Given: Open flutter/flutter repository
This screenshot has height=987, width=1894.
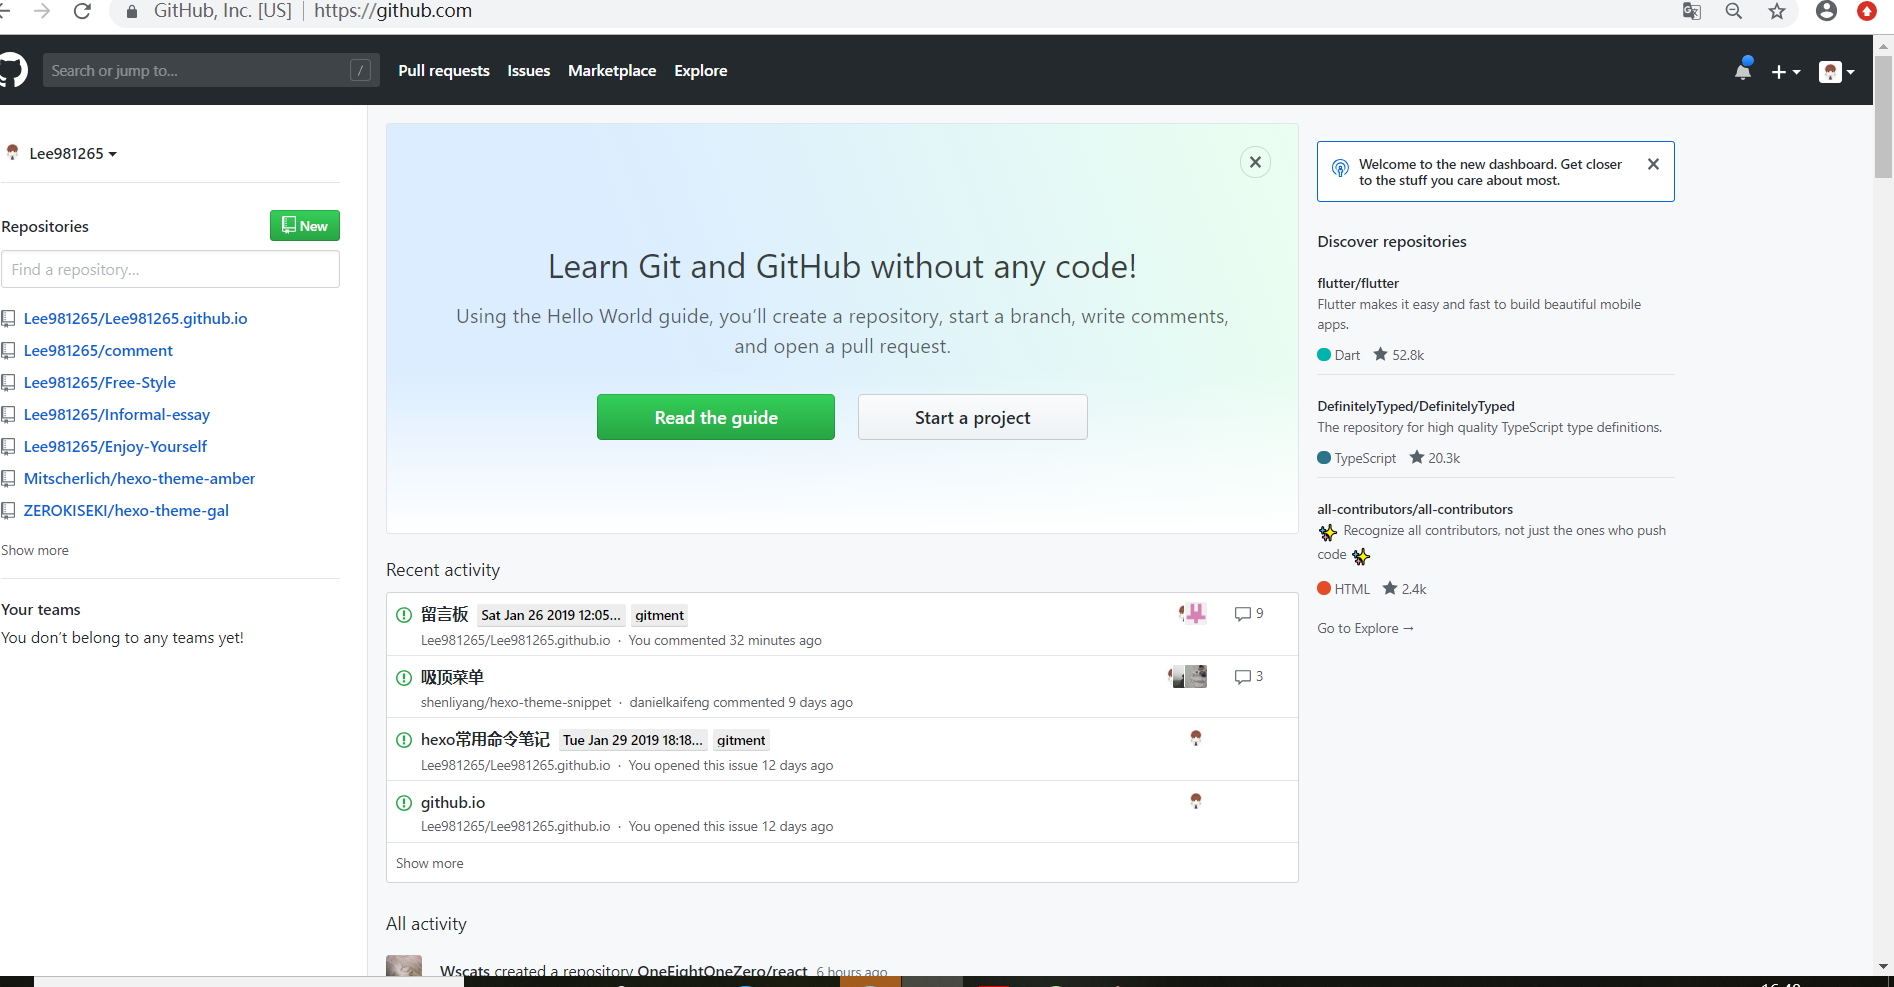Looking at the screenshot, I should [1358, 284].
